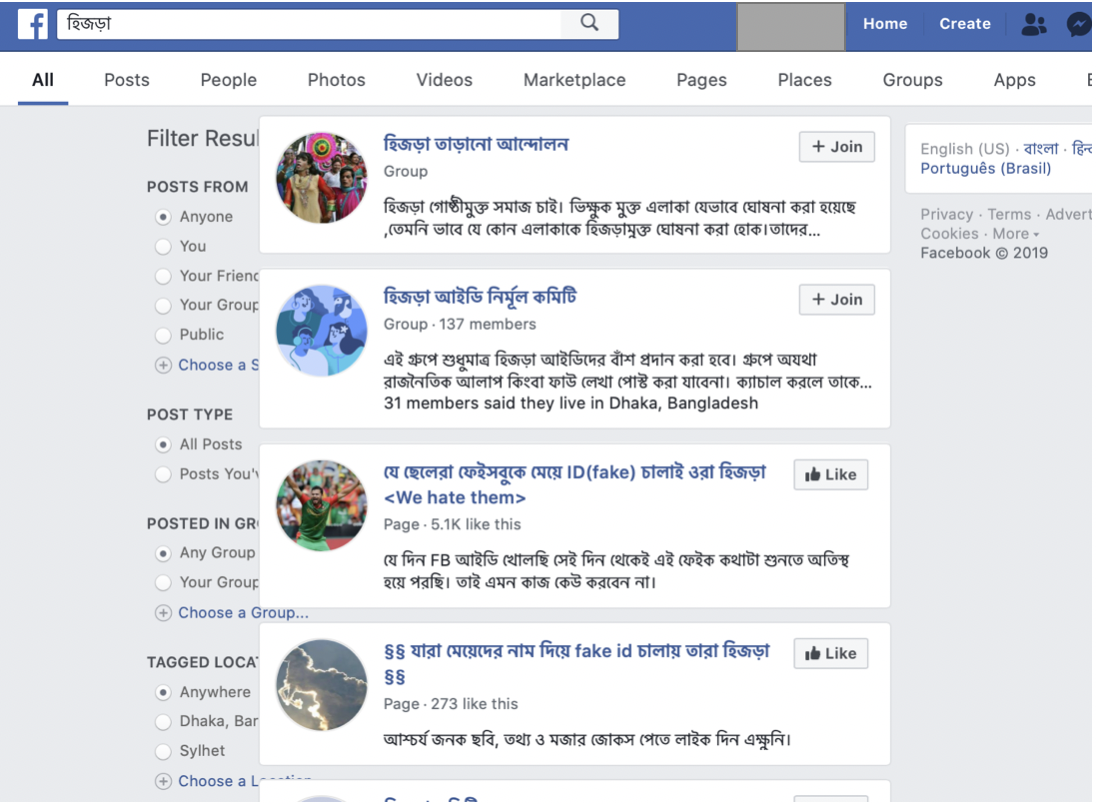Click the plus icon beside Choose a Source
The width and height of the screenshot is (1096, 804).
pyautogui.click(x=163, y=365)
